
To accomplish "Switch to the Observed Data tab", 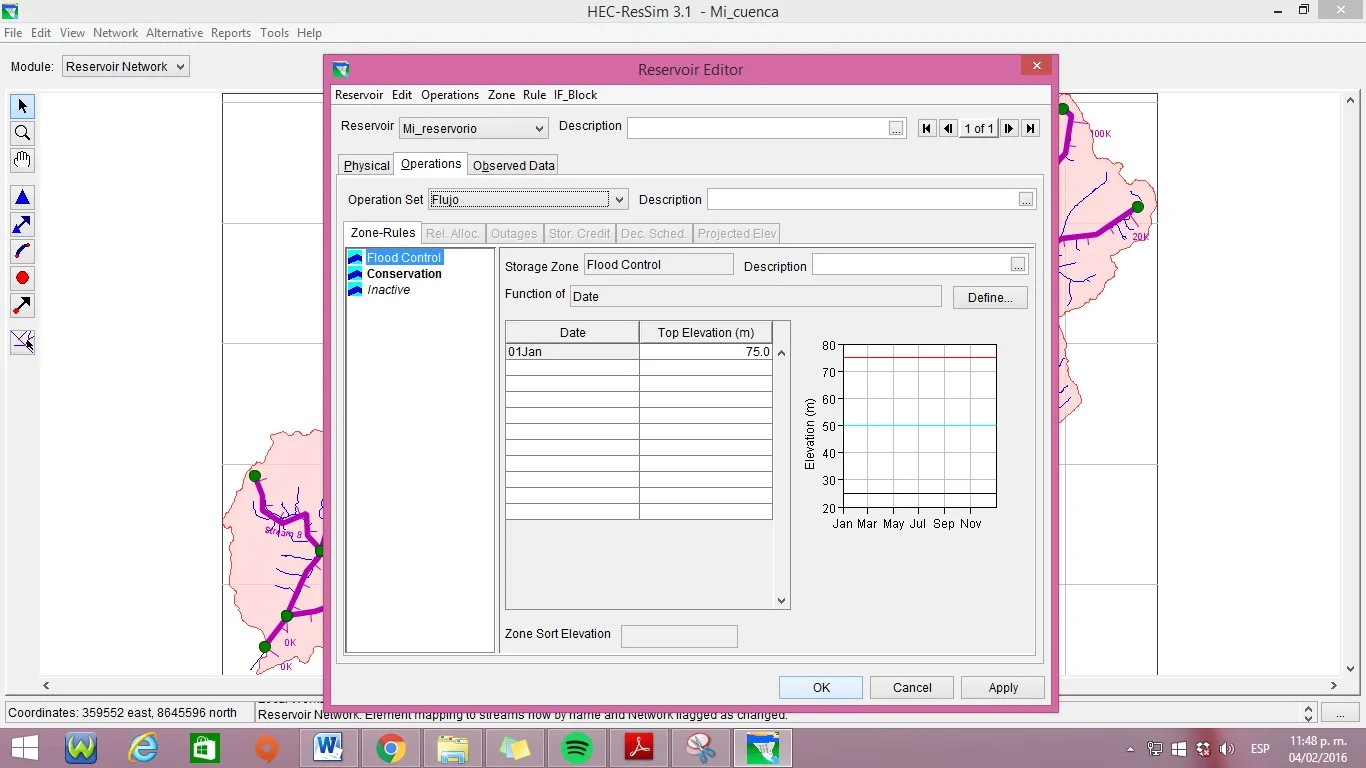I will pyautogui.click(x=514, y=166).
